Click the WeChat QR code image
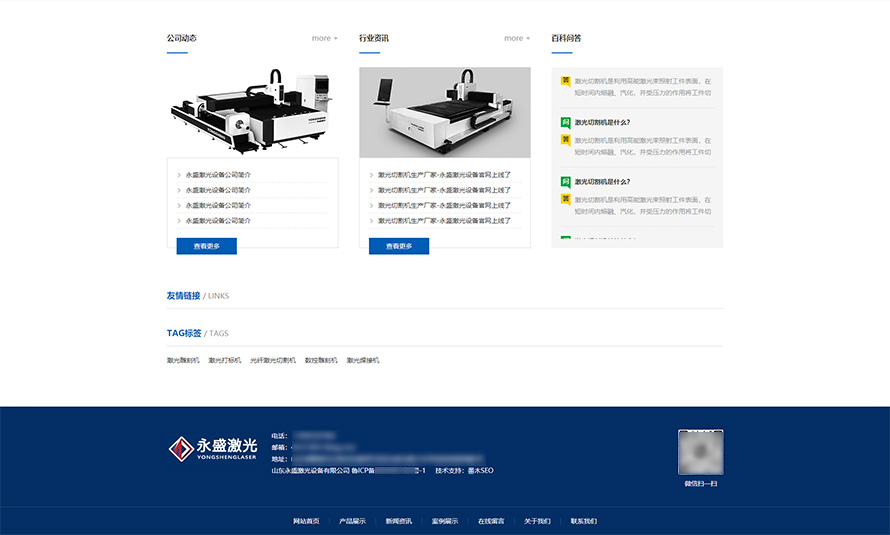 [700, 452]
